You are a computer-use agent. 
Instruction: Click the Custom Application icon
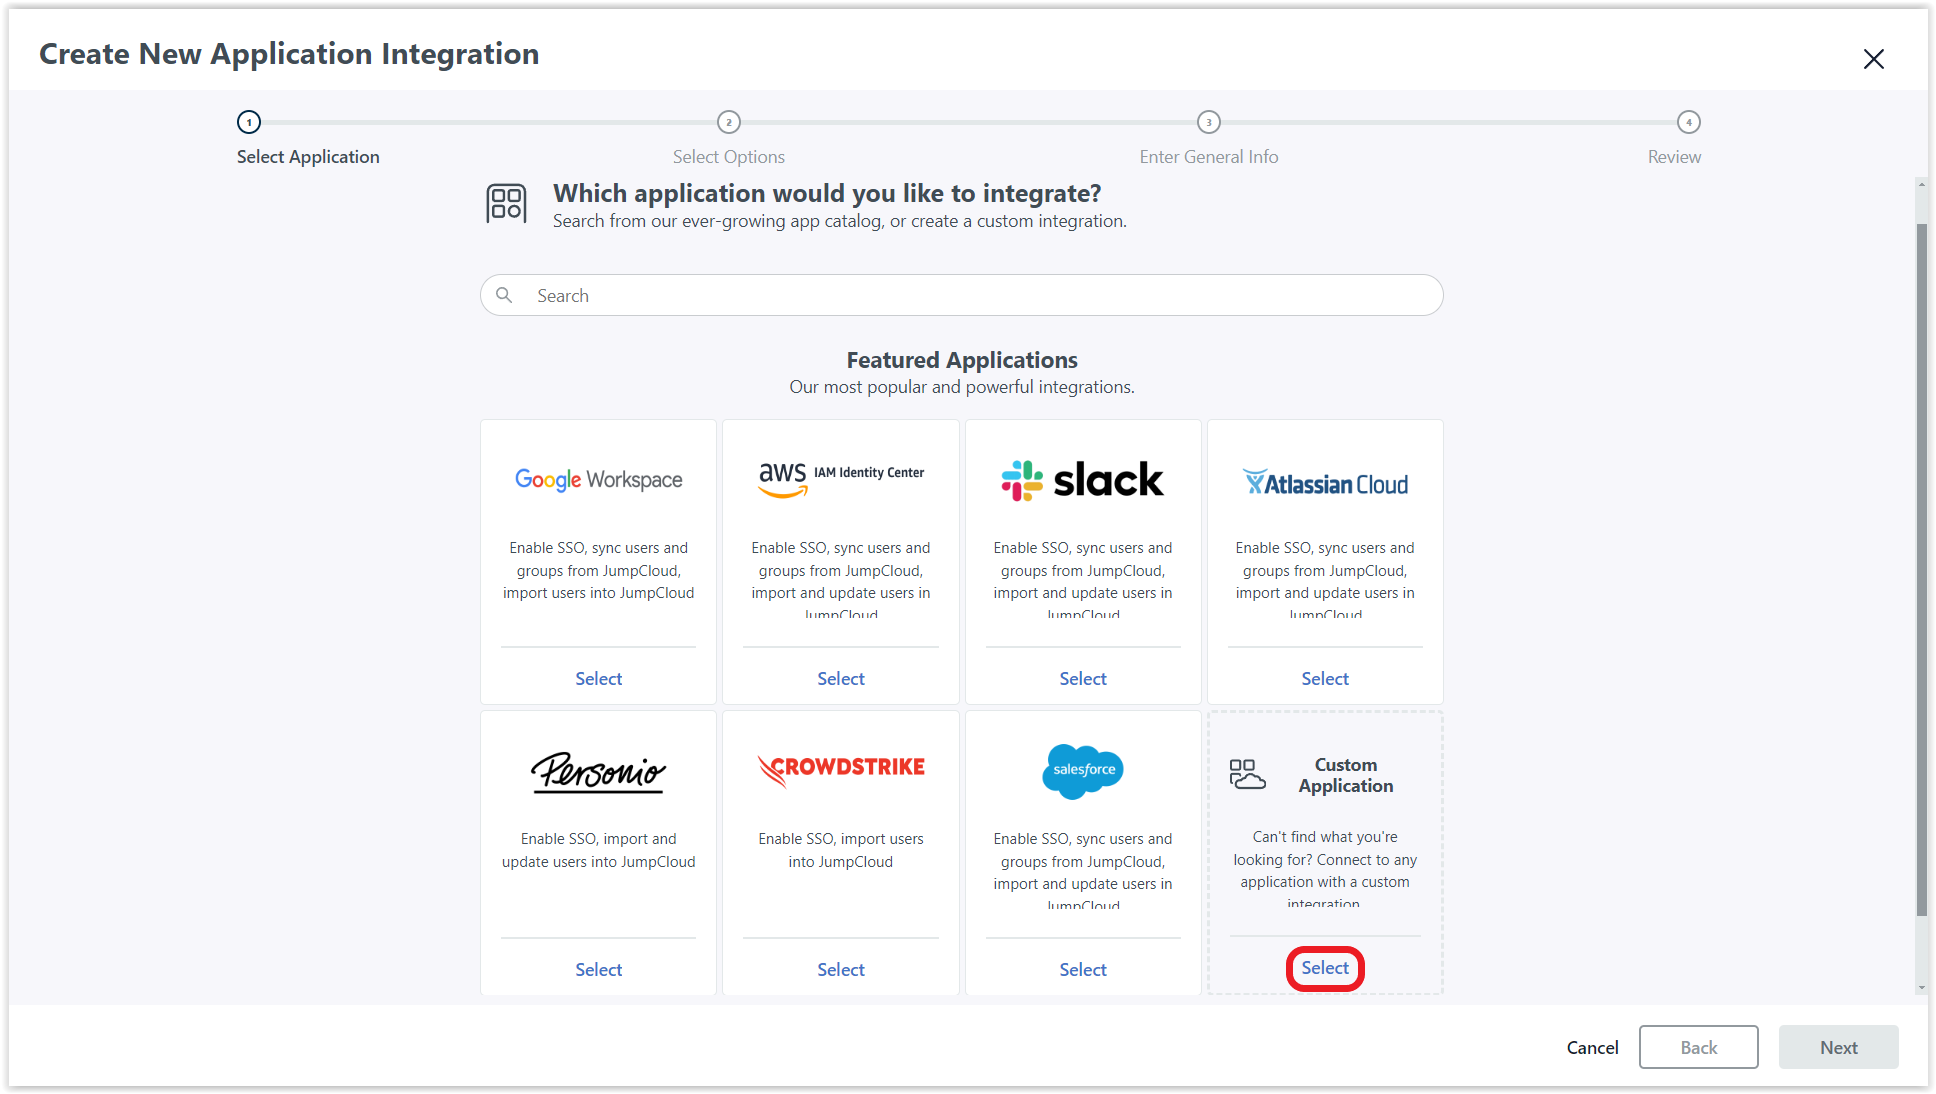1247,774
